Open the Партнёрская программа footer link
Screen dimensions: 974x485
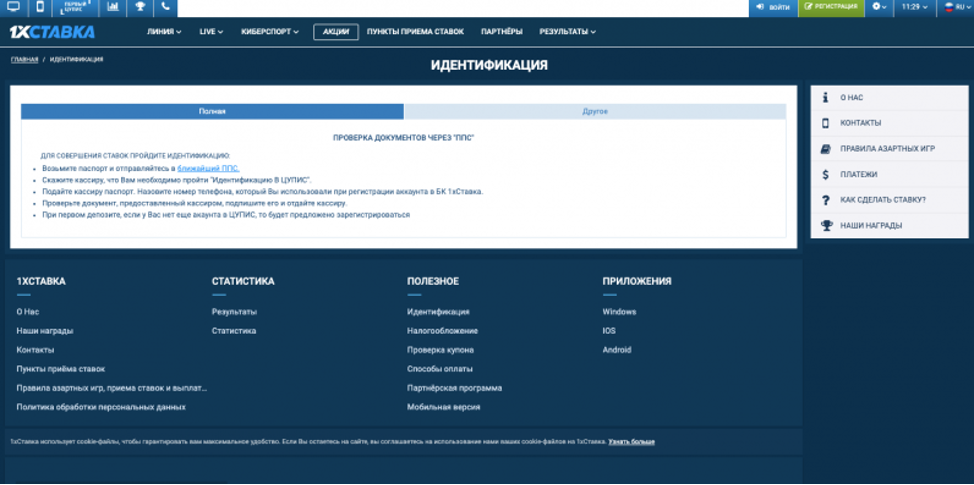coord(455,388)
